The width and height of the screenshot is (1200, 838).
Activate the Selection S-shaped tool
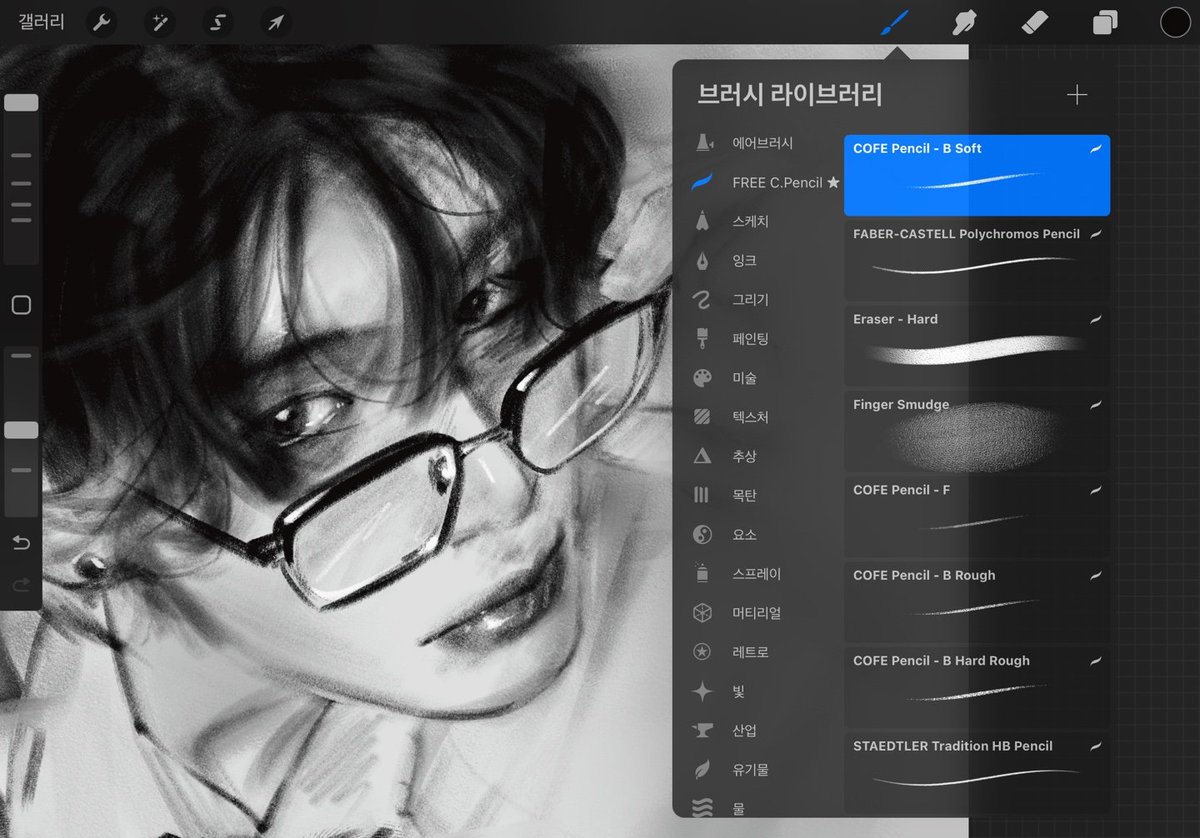pos(217,22)
